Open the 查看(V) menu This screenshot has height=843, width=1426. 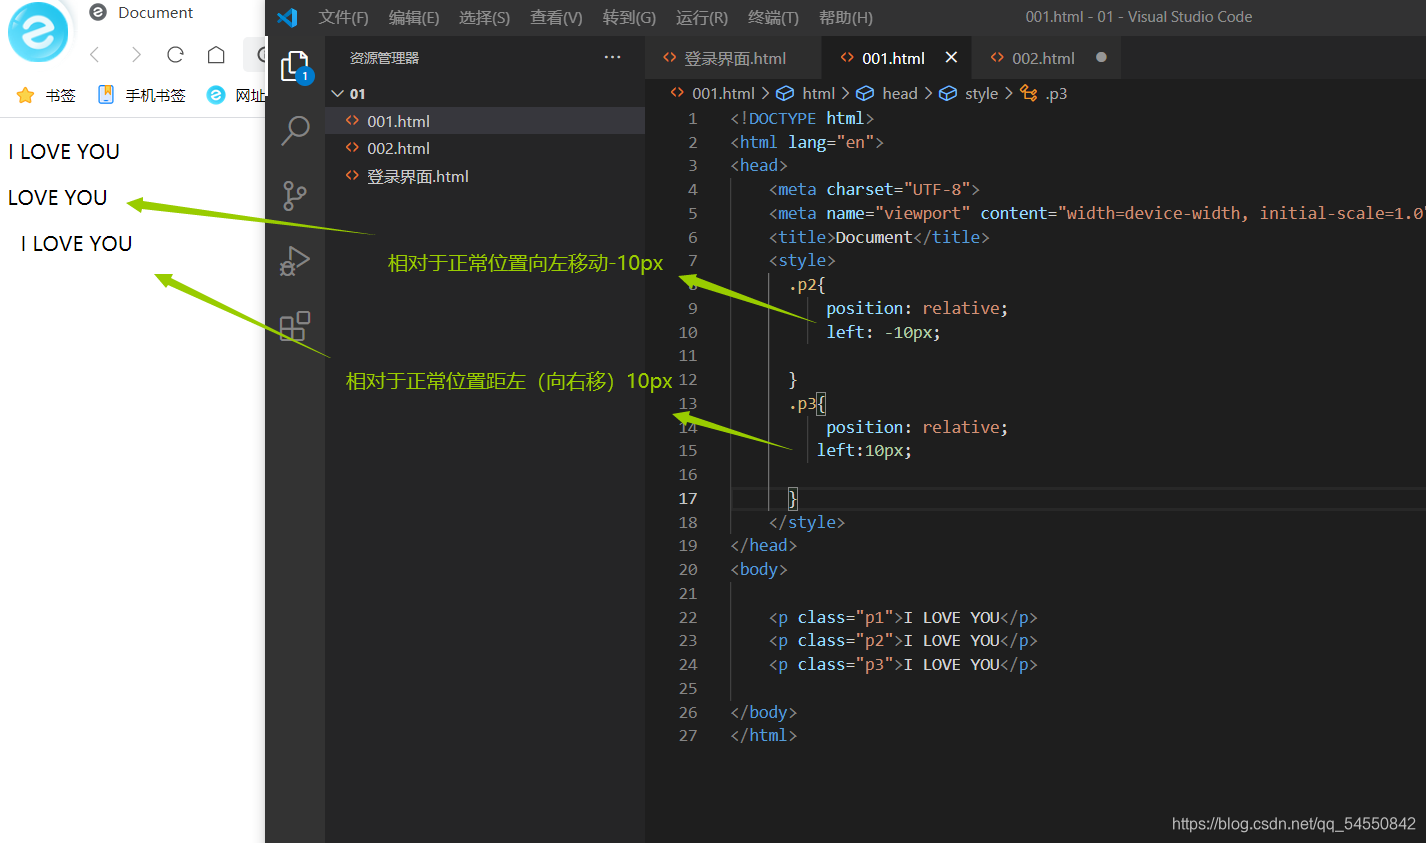[556, 17]
